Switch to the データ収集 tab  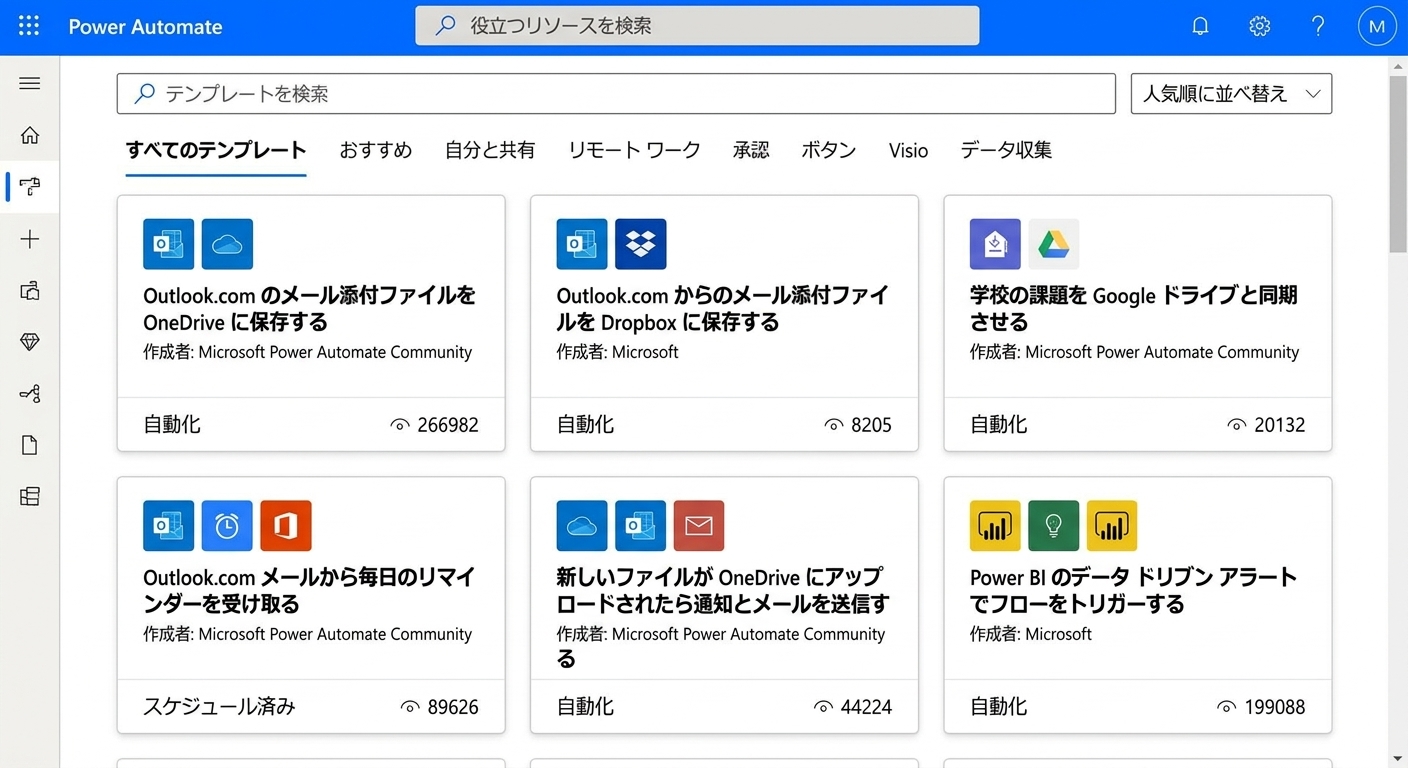coord(1006,150)
